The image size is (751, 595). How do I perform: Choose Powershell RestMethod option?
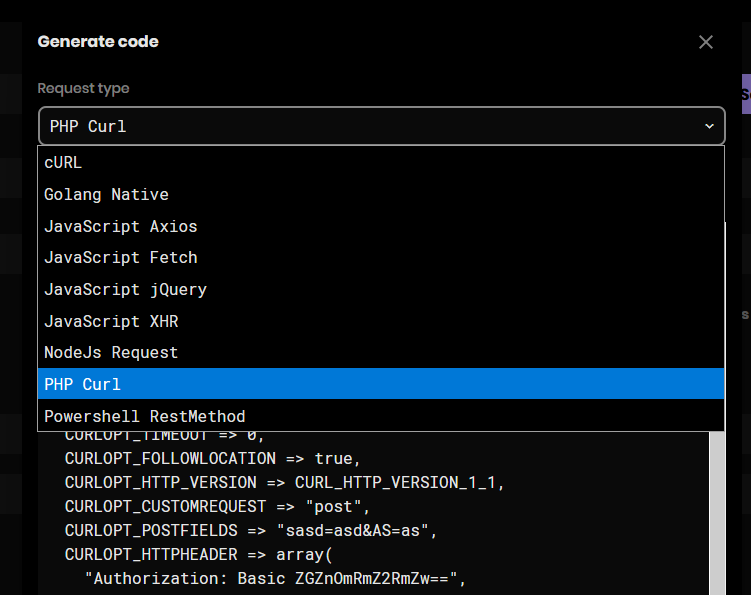[x=381, y=416]
